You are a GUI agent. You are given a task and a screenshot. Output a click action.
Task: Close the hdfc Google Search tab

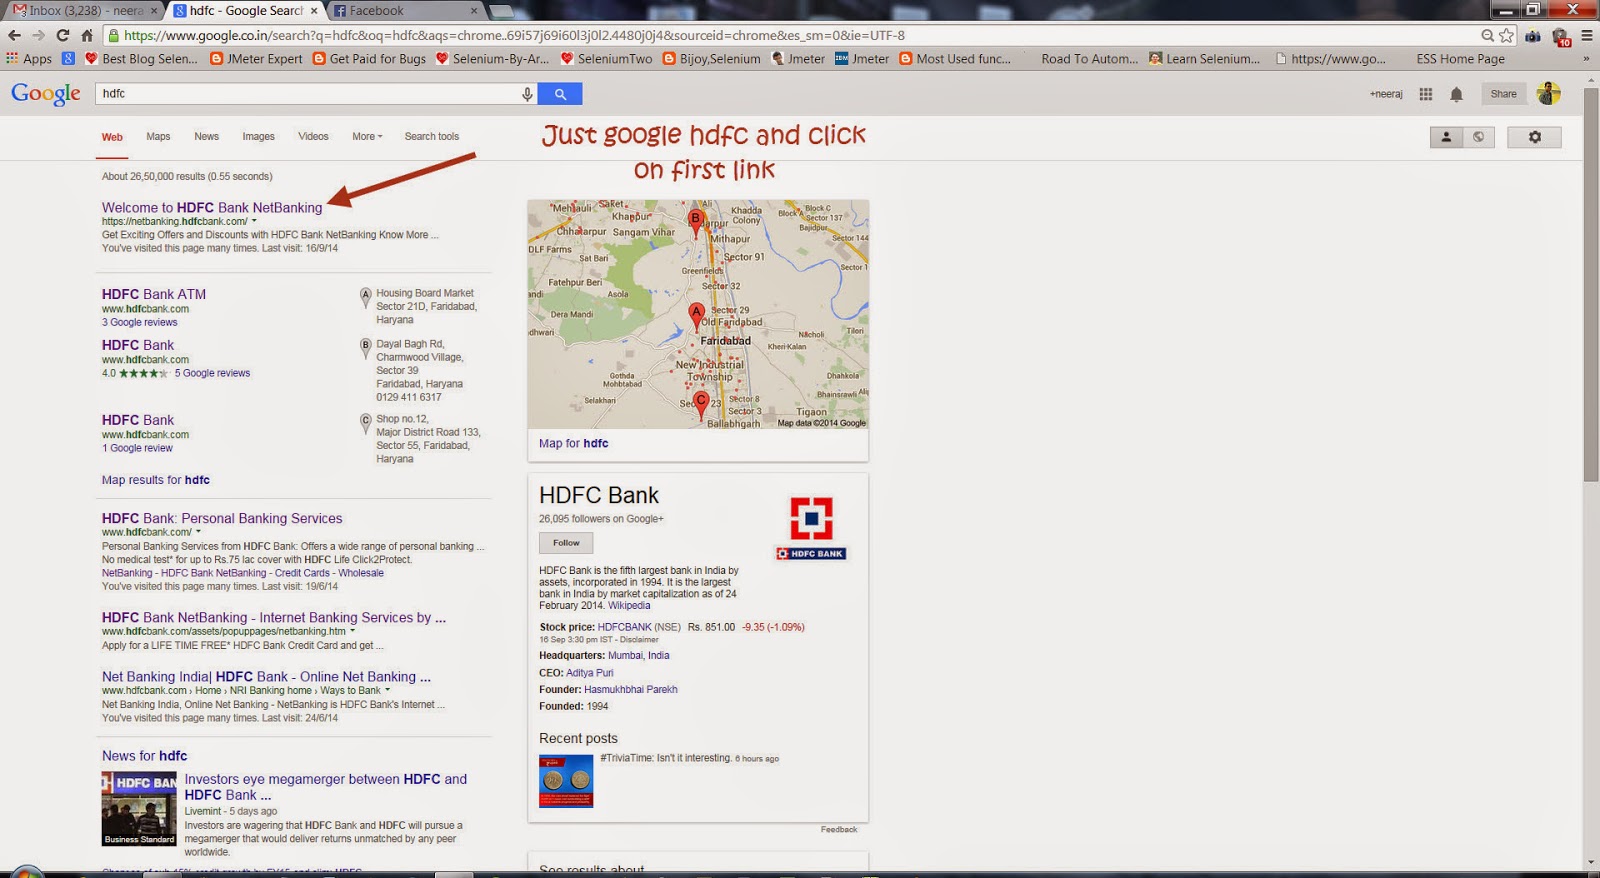click(314, 10)
